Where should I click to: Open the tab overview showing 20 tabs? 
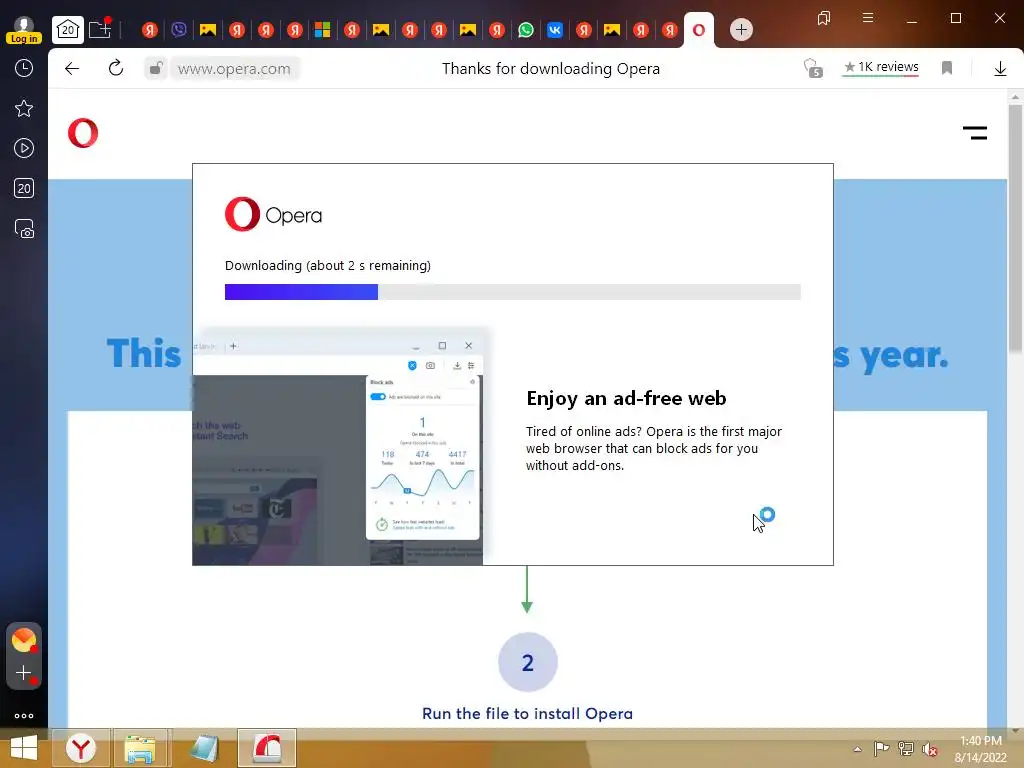(68, 29)
